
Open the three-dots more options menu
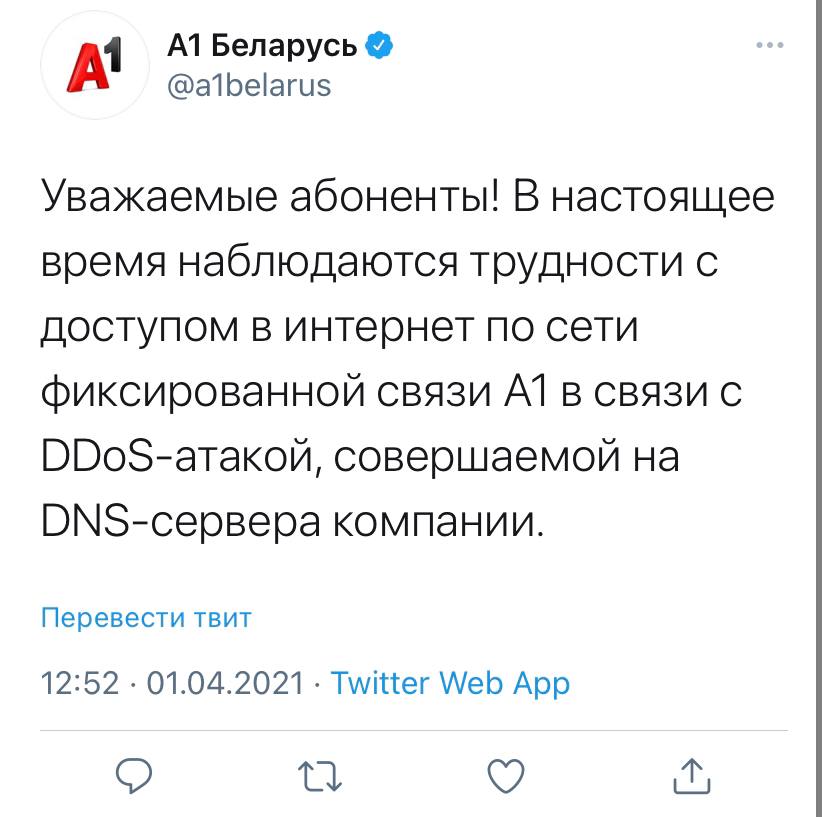[x=769, y=47]
